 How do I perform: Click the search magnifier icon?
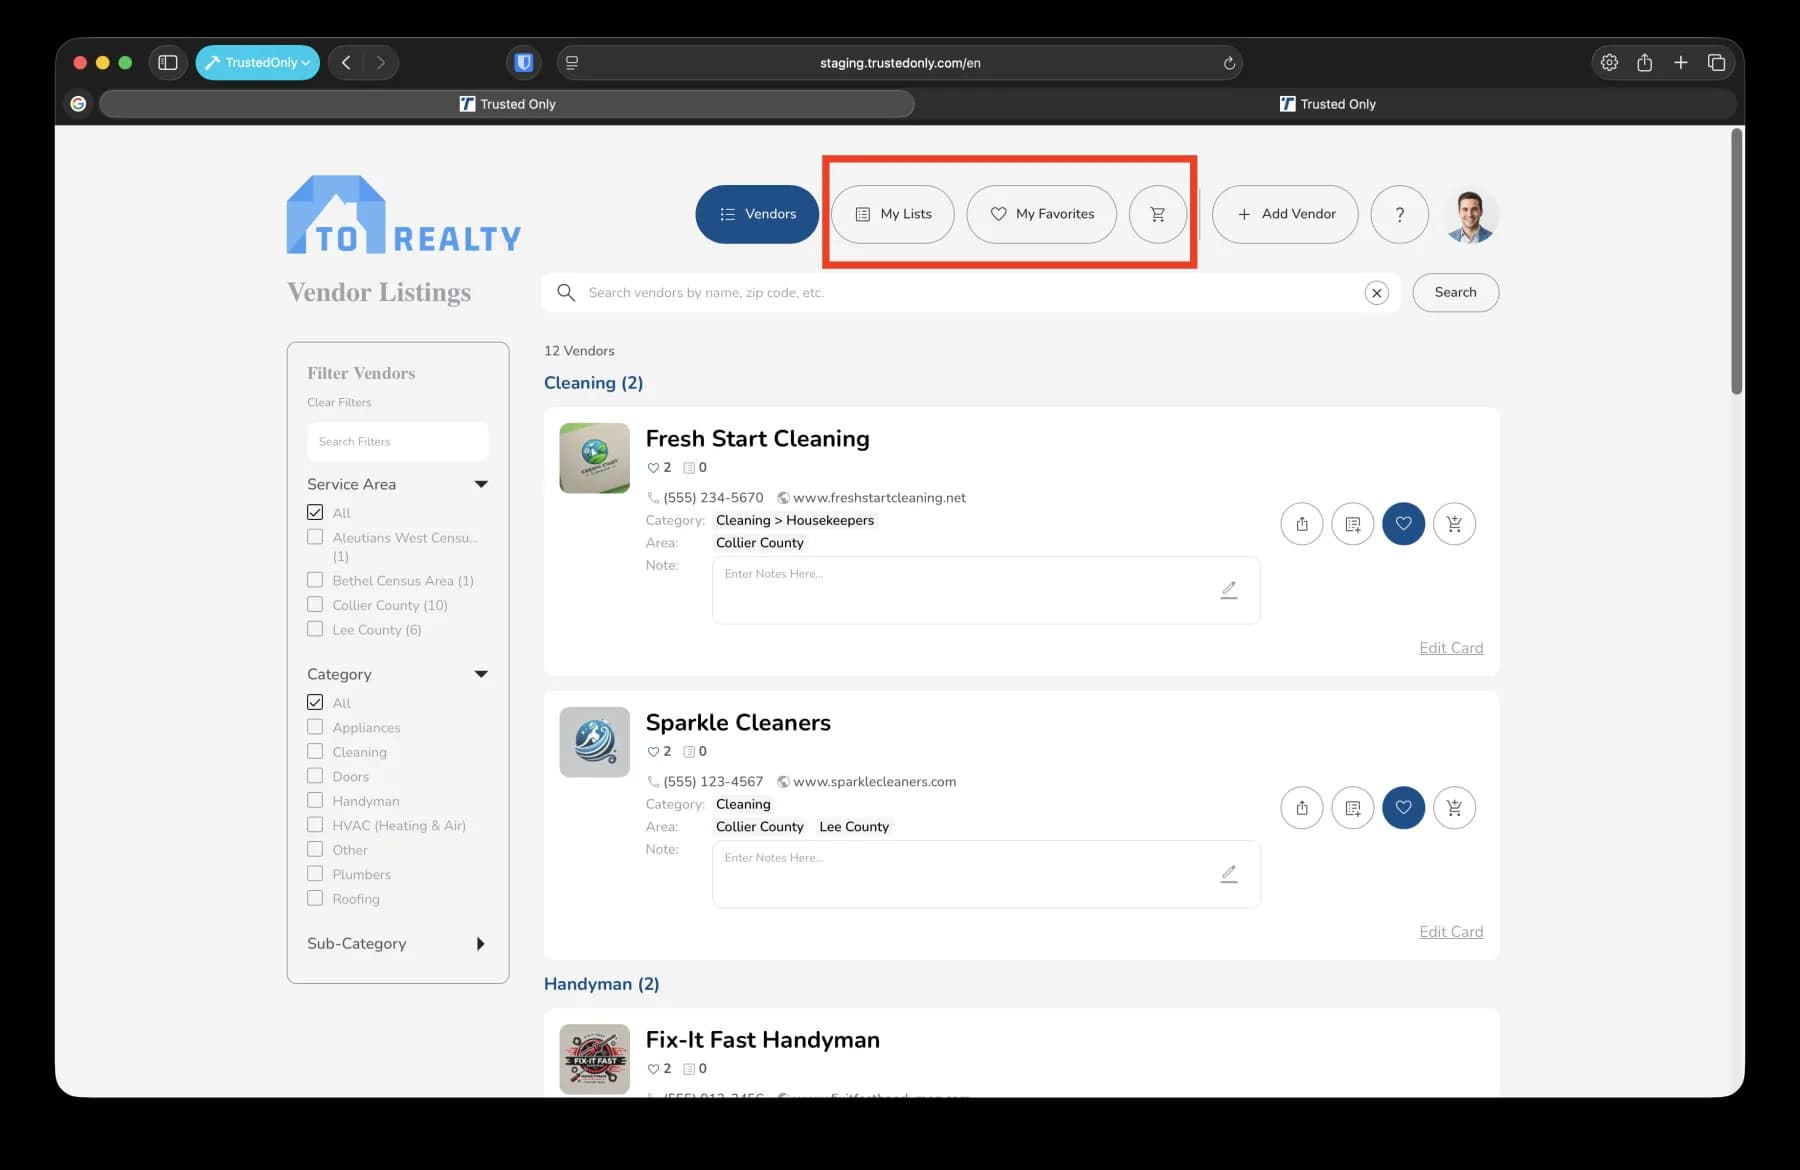pyautogui.click(x=566, y=292)
